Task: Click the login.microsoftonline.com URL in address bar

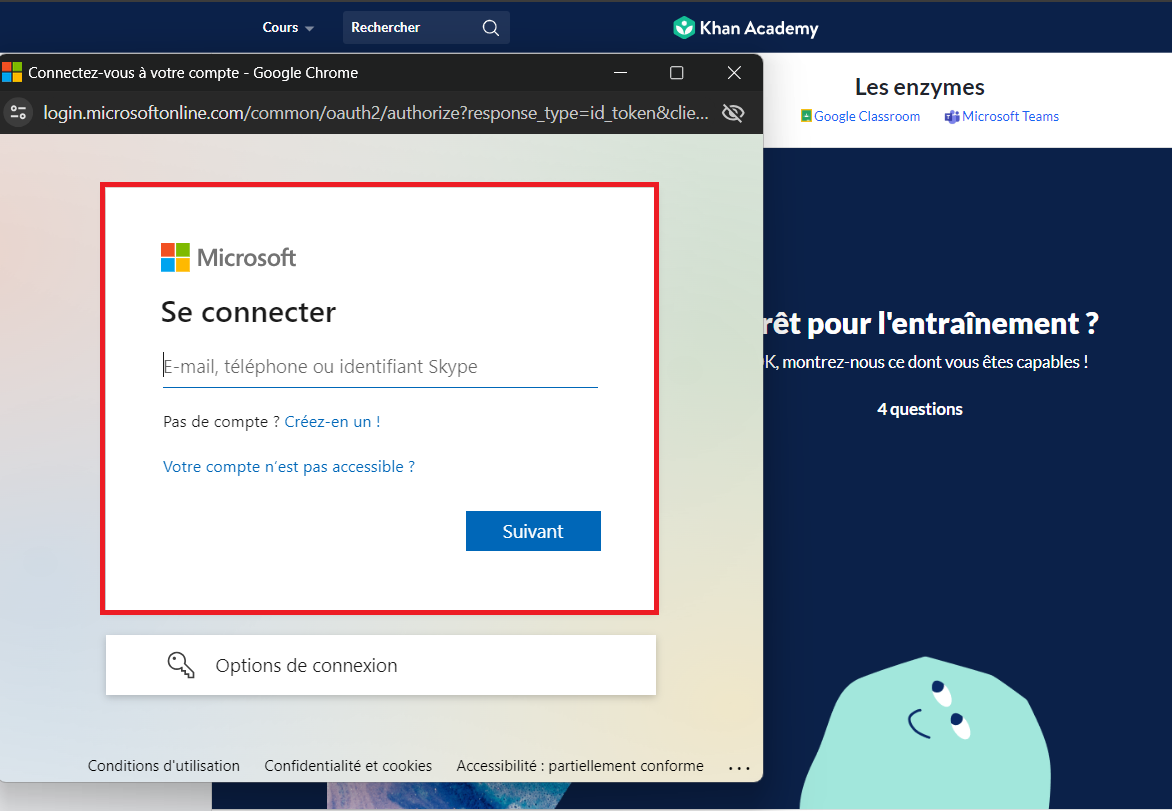Action: [x=376, y=113]
